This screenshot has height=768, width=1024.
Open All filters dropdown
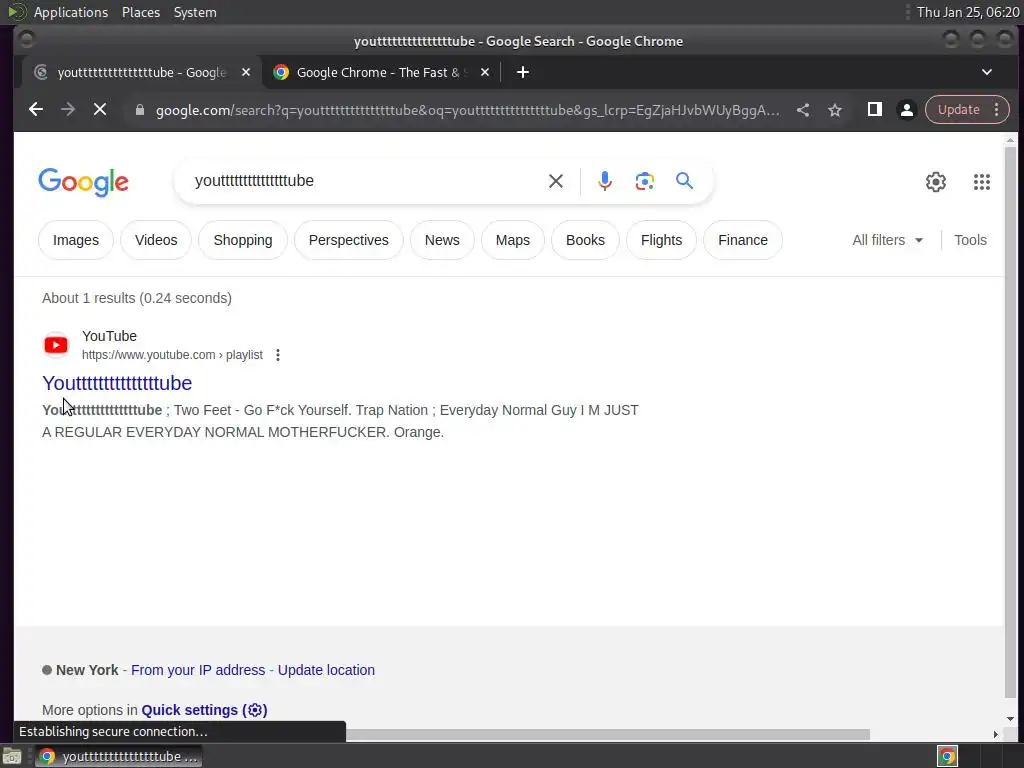pyautogui.click(x=887, y=240)
